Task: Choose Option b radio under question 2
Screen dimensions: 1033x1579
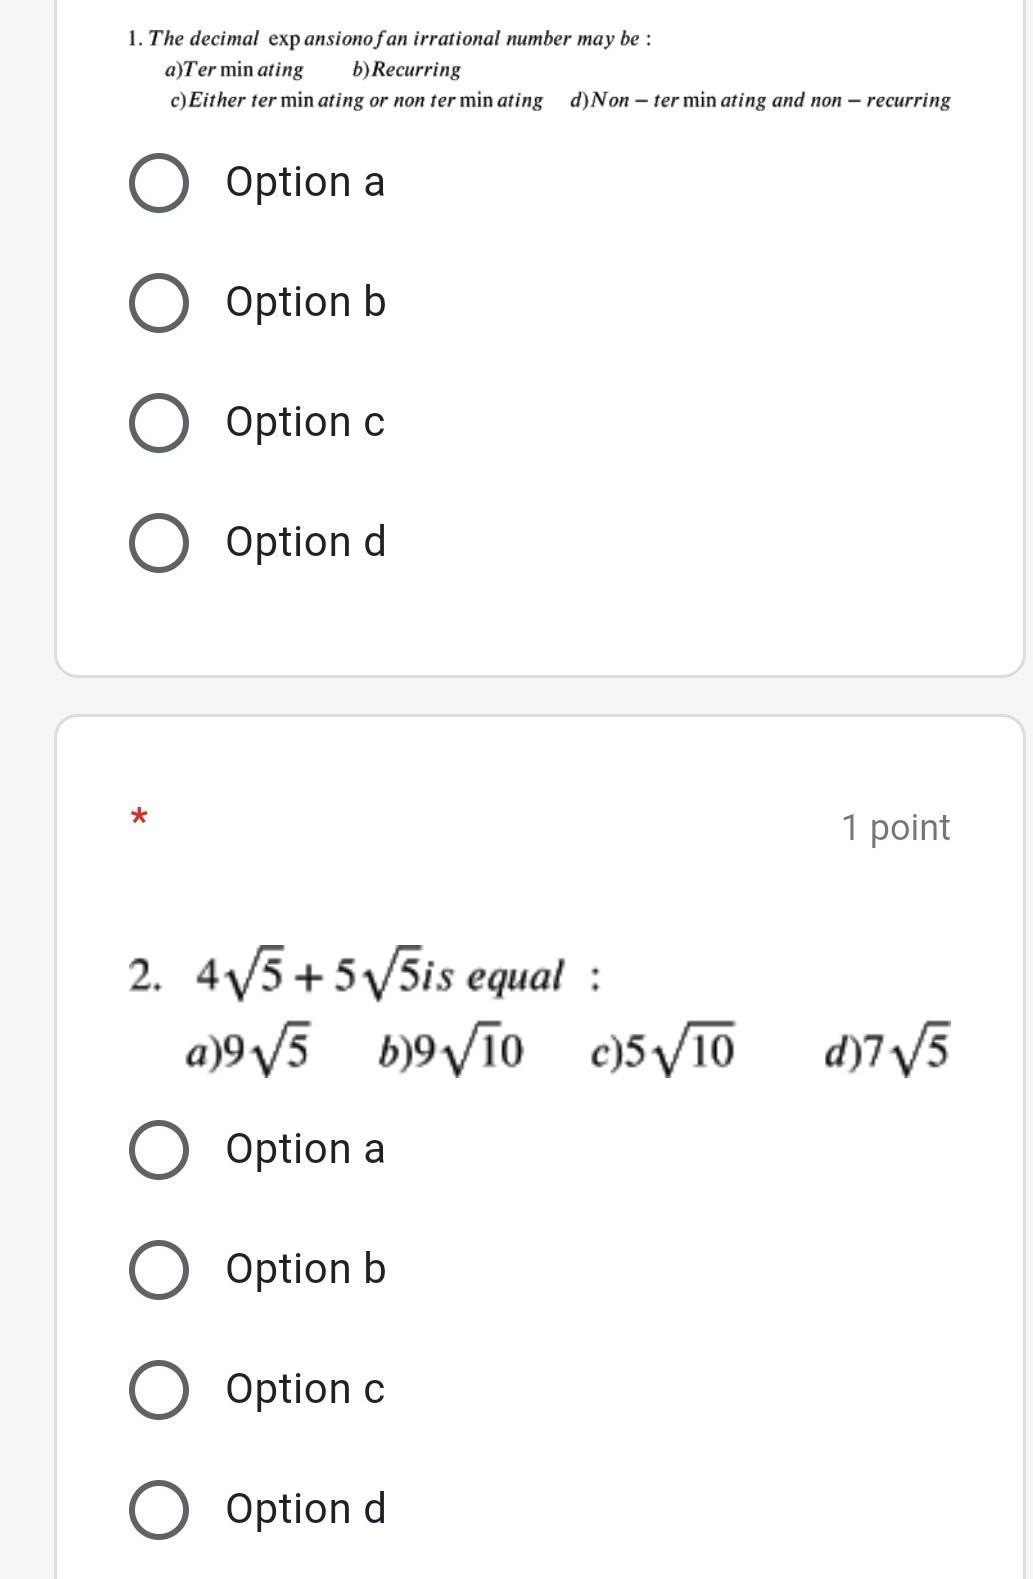Action: [159, 1270]
